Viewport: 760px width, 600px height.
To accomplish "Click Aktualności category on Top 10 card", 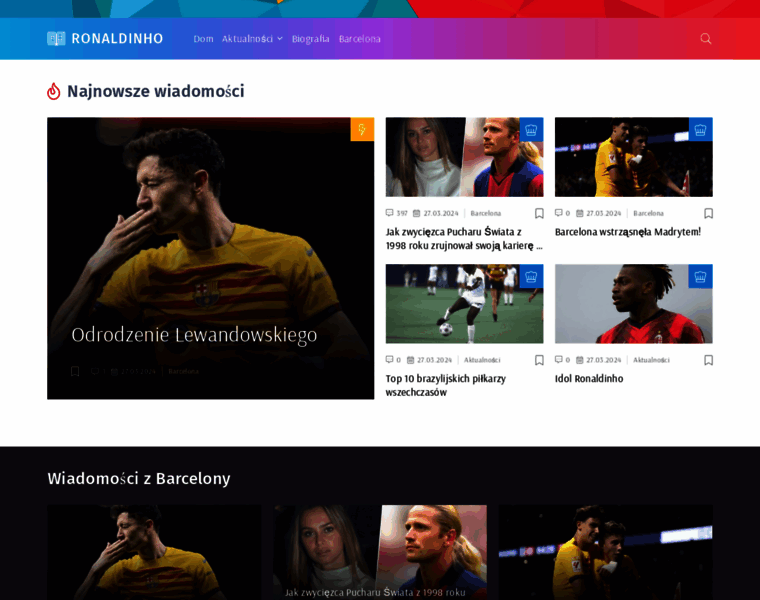I will tap(482, 360).
